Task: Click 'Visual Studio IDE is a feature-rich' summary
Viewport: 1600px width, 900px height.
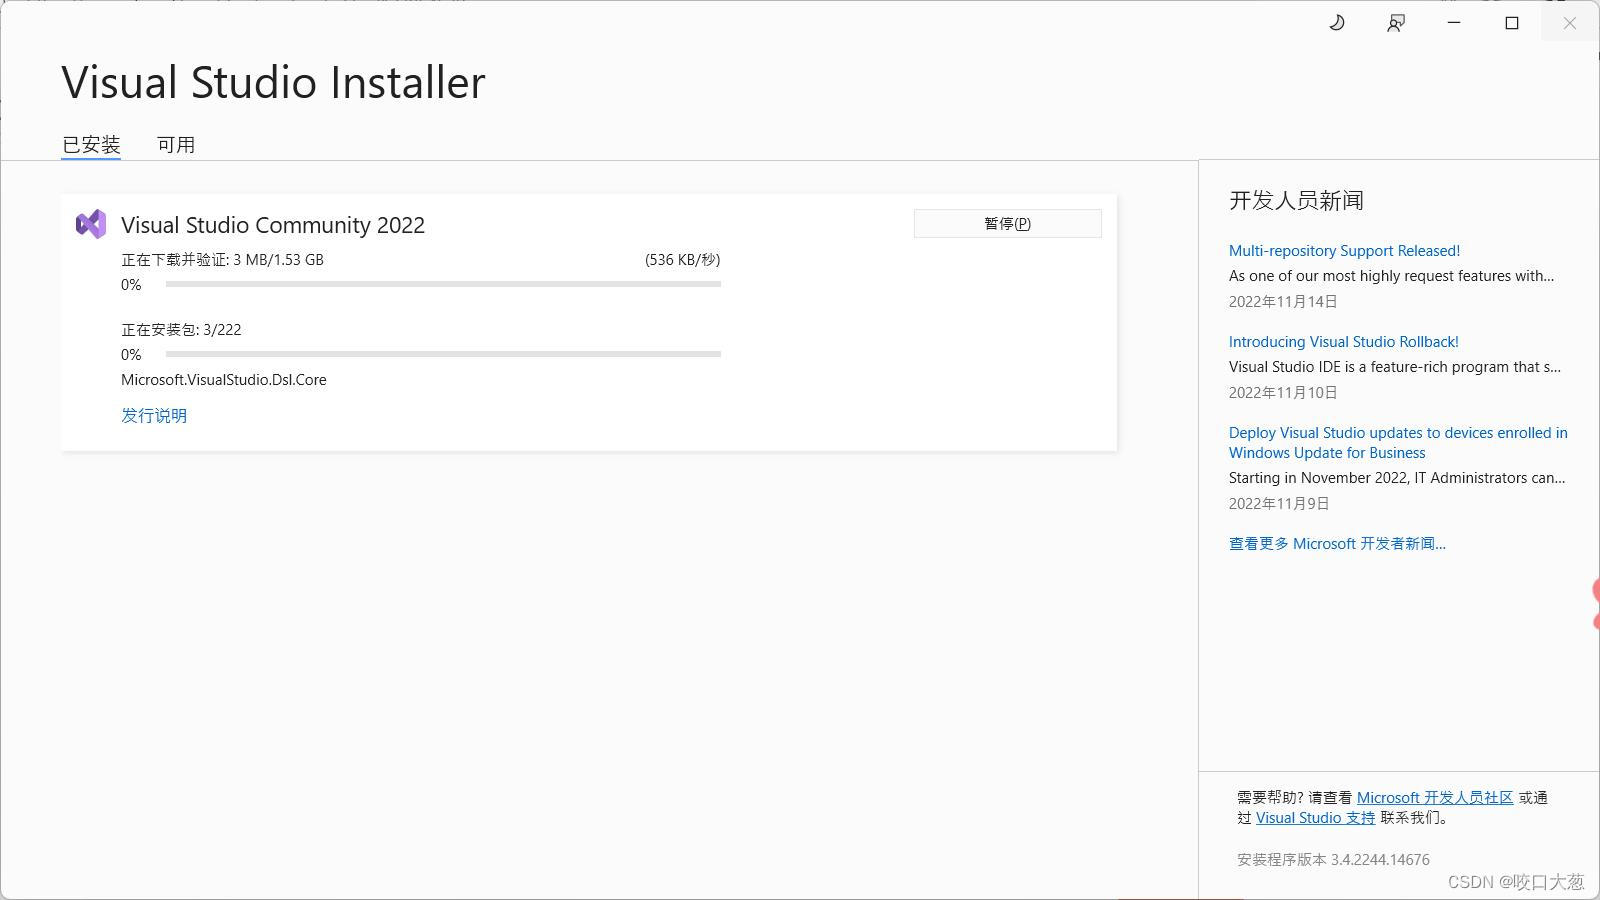Action: click(x=1395, y=367)
